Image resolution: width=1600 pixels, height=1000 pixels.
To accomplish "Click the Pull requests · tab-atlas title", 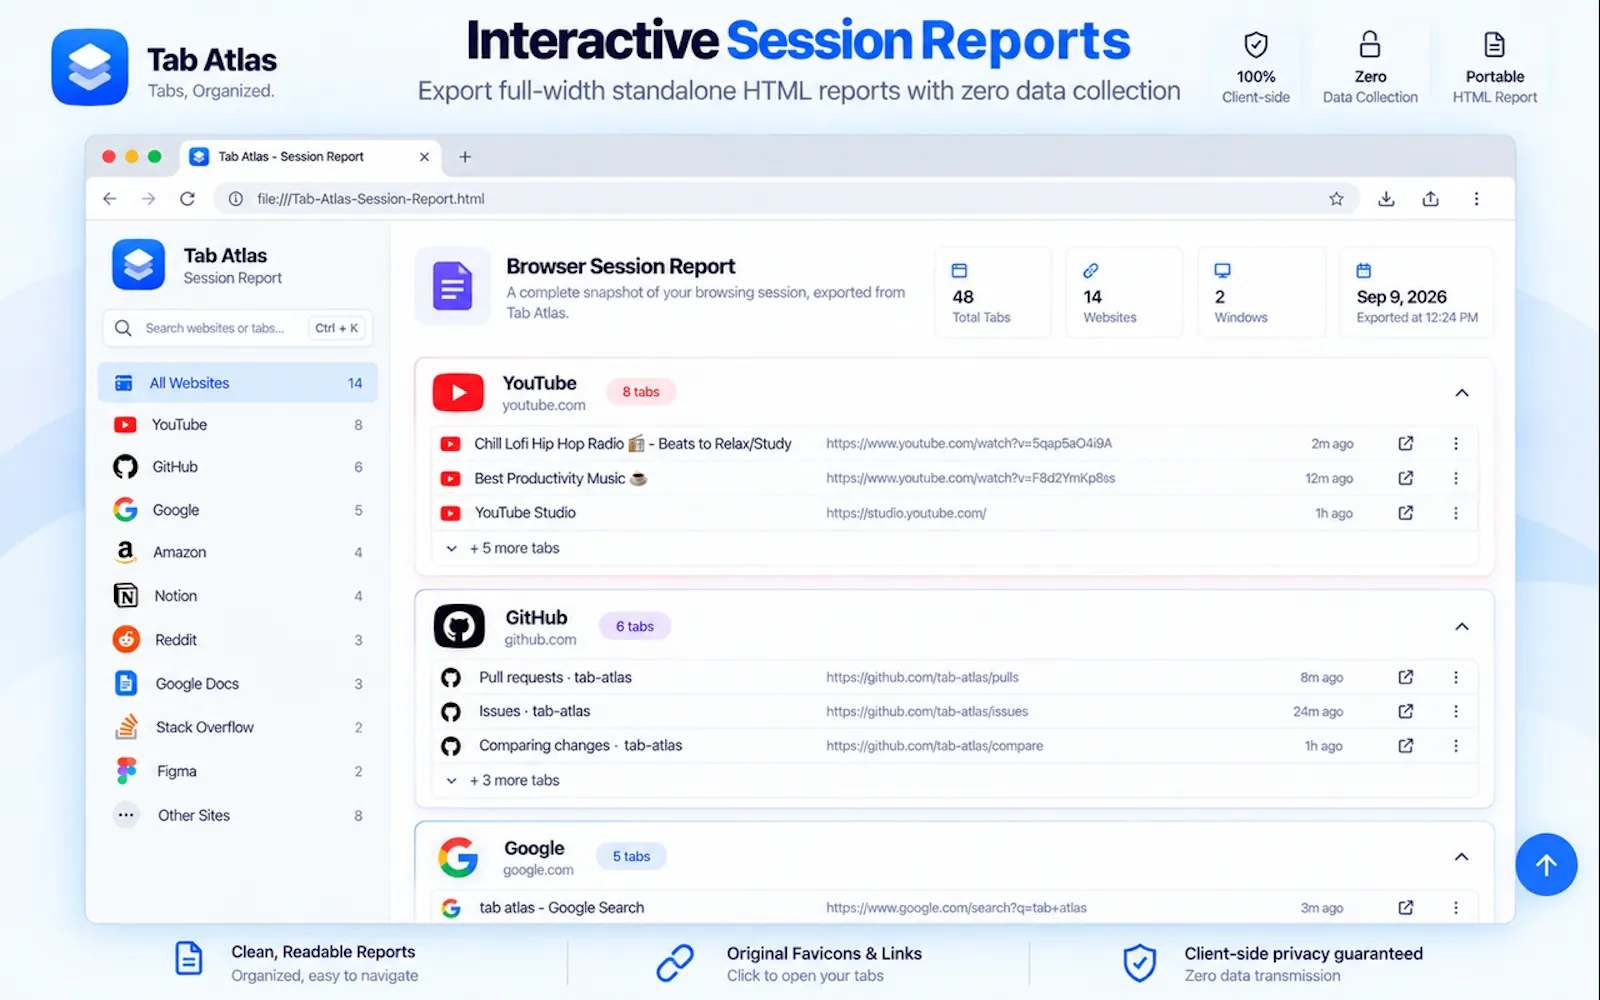I will [555, 677].
